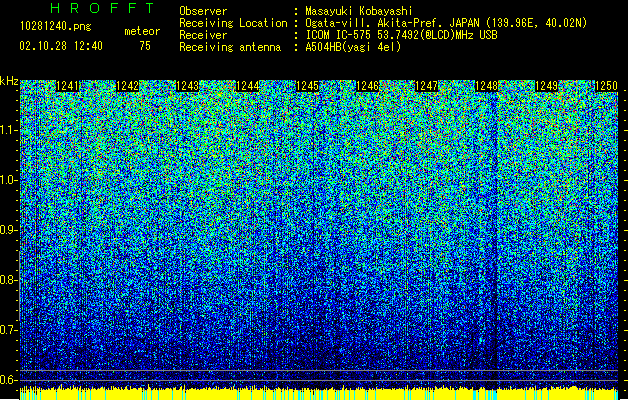Select receiver value ICOM IC-575 53.7492 MHz USB
The width and height of the screenshot is (629, 400).
(401, 35)
